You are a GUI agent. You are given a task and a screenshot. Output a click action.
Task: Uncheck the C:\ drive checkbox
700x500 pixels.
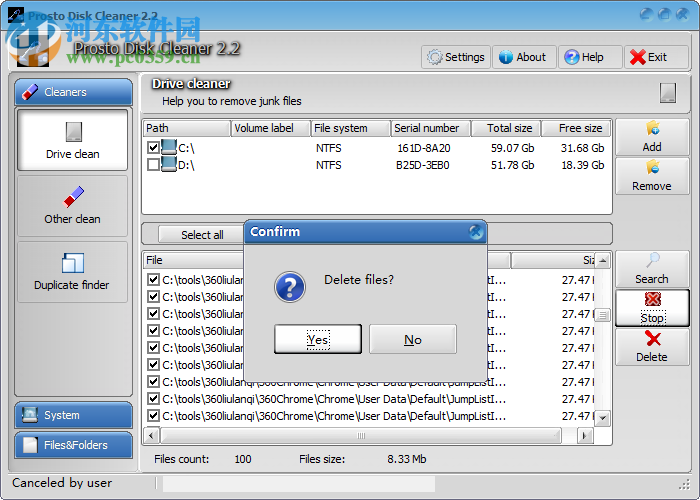pyautogui.click(x=153, y=147)
